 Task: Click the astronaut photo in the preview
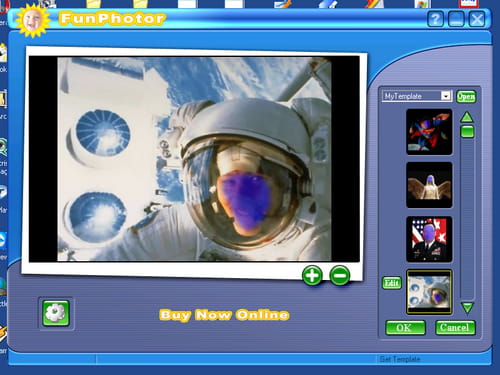(x=195, y=159)
